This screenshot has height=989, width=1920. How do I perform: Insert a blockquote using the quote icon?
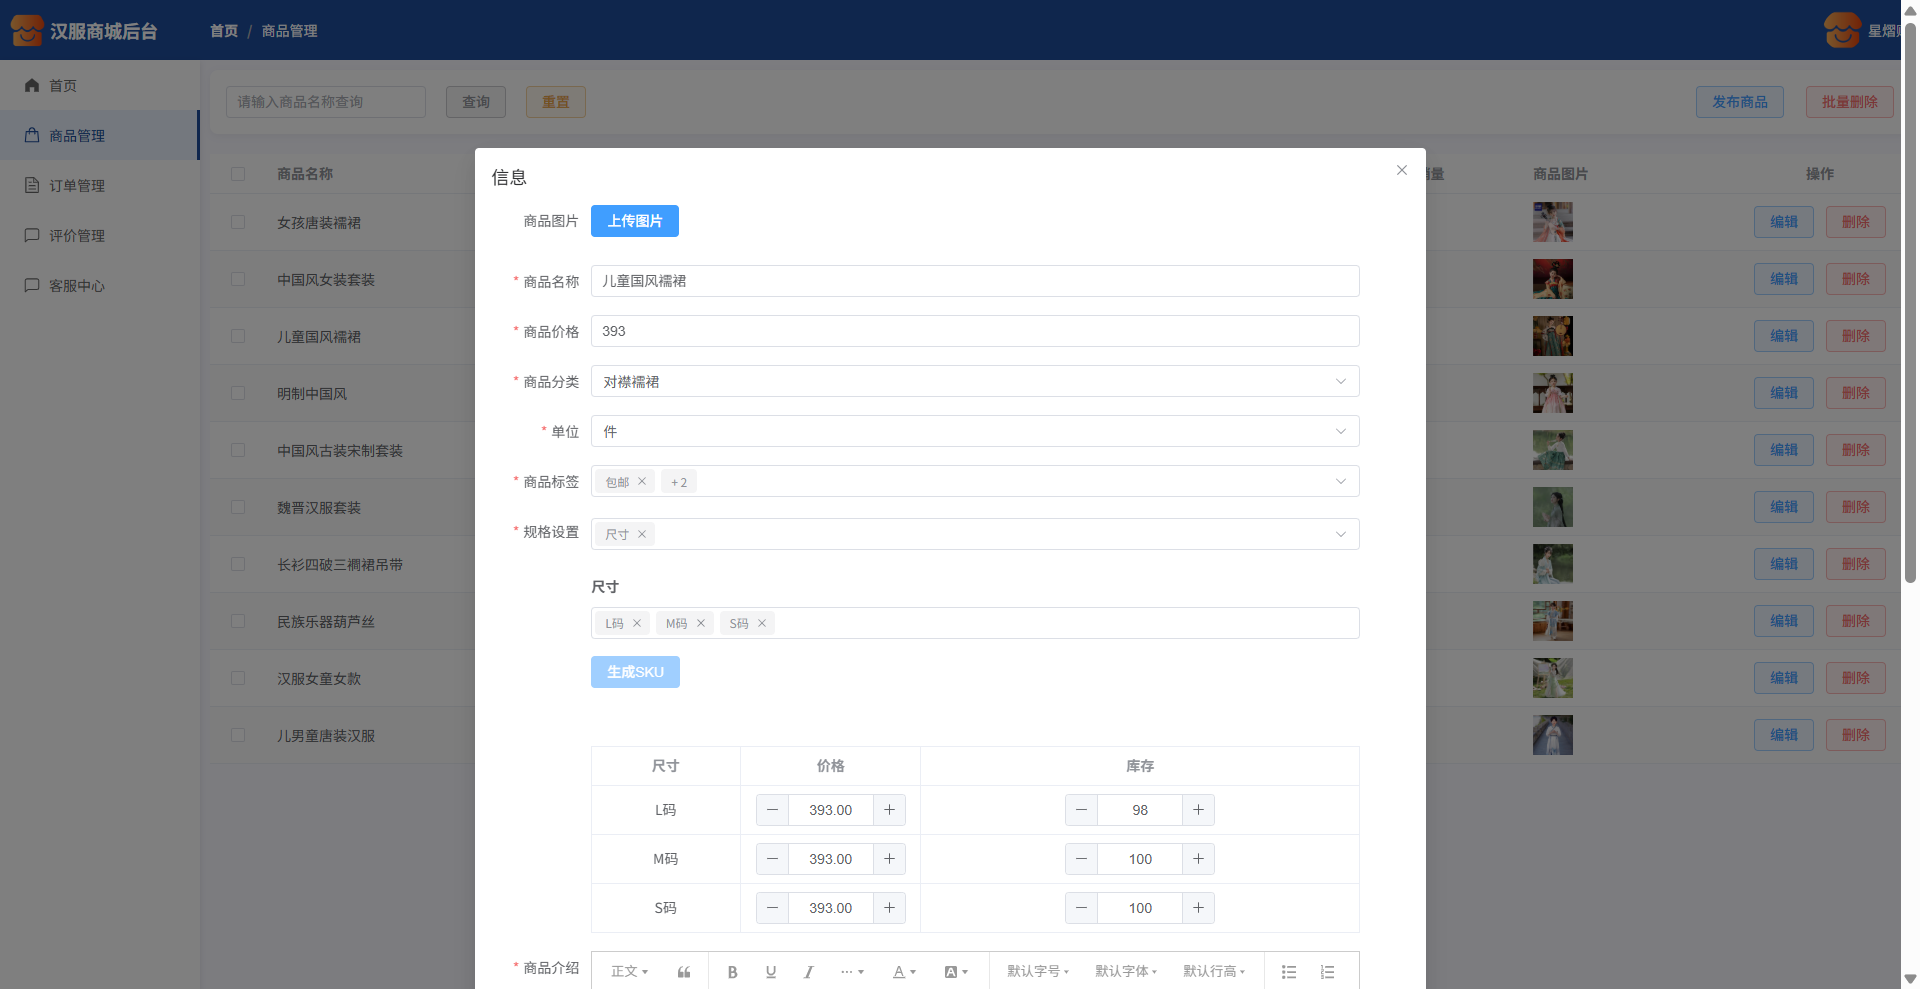click(684, 972)
